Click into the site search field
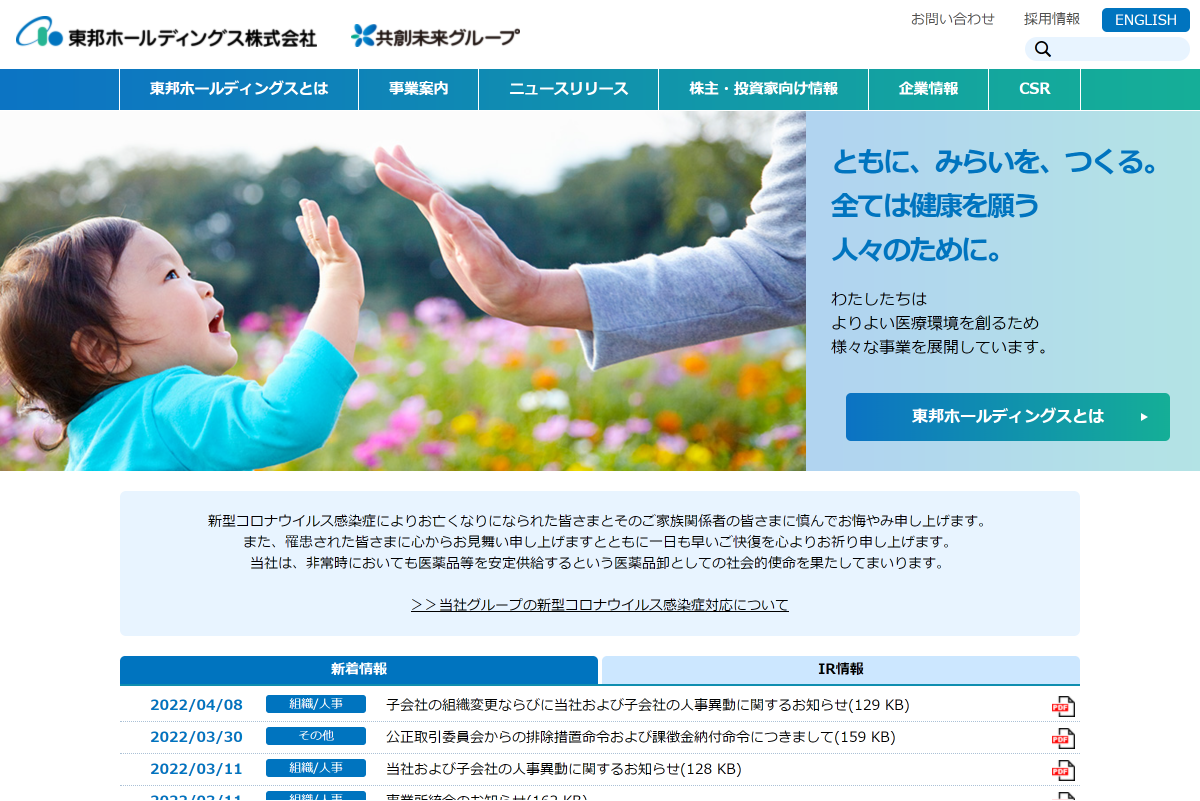This screenshot has height=801, width=1200. [1120, 50]
